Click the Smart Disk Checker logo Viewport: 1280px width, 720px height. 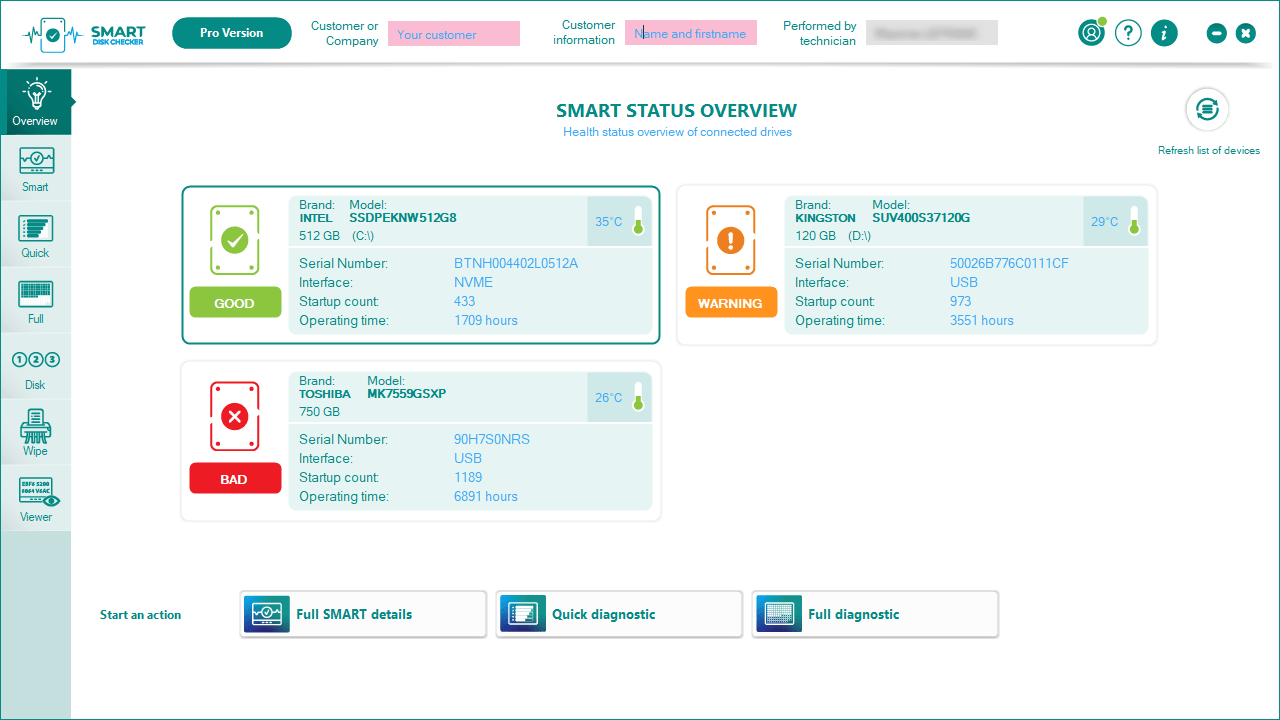coord(84,34)
